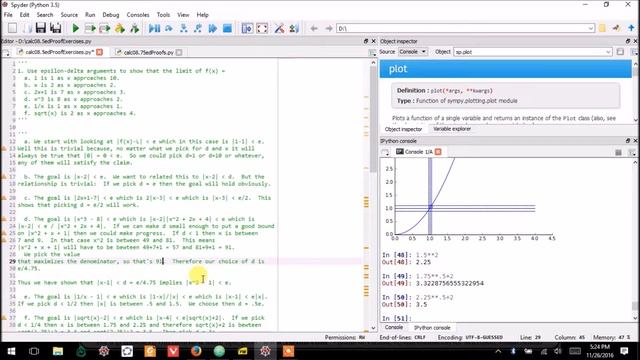The image size is (640, 360).
Task: Toggle the Object inspector lock
Action: click(x=620, y=52)
